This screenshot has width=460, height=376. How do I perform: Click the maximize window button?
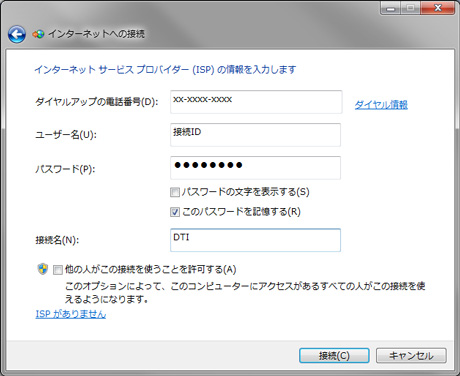[411, 8]
